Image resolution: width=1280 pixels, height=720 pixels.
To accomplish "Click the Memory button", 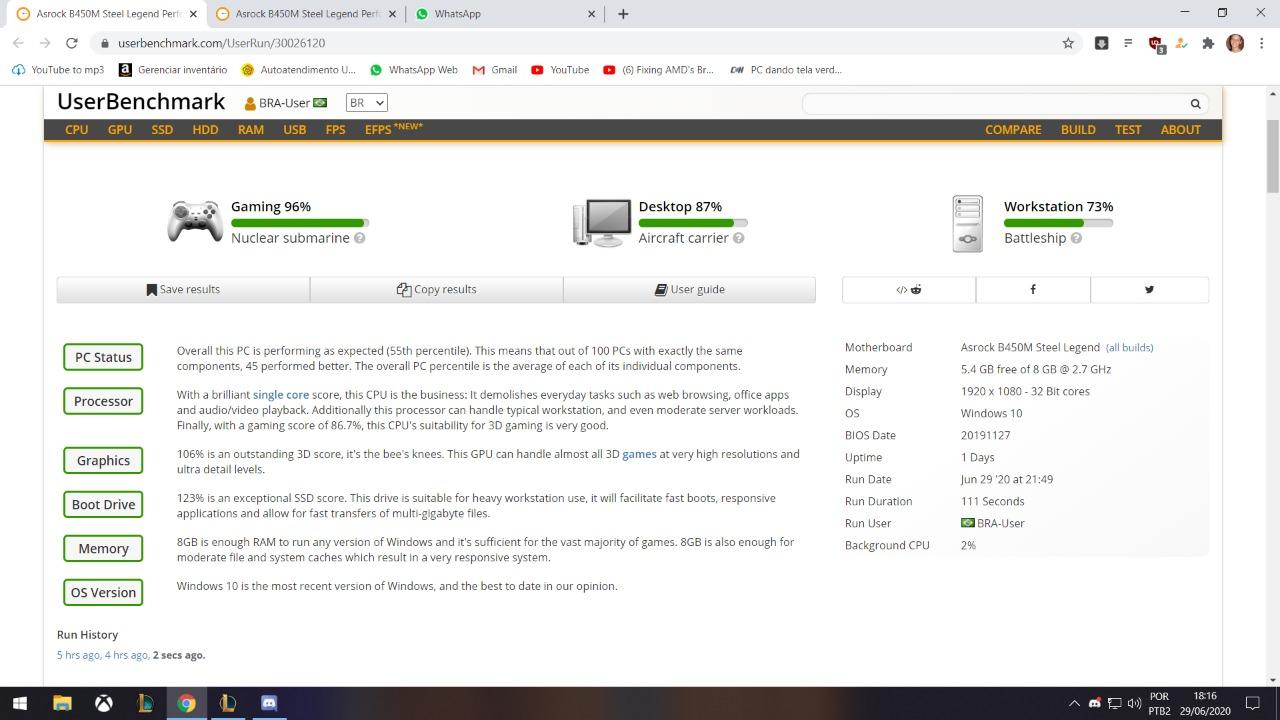I will click(103, 549).
